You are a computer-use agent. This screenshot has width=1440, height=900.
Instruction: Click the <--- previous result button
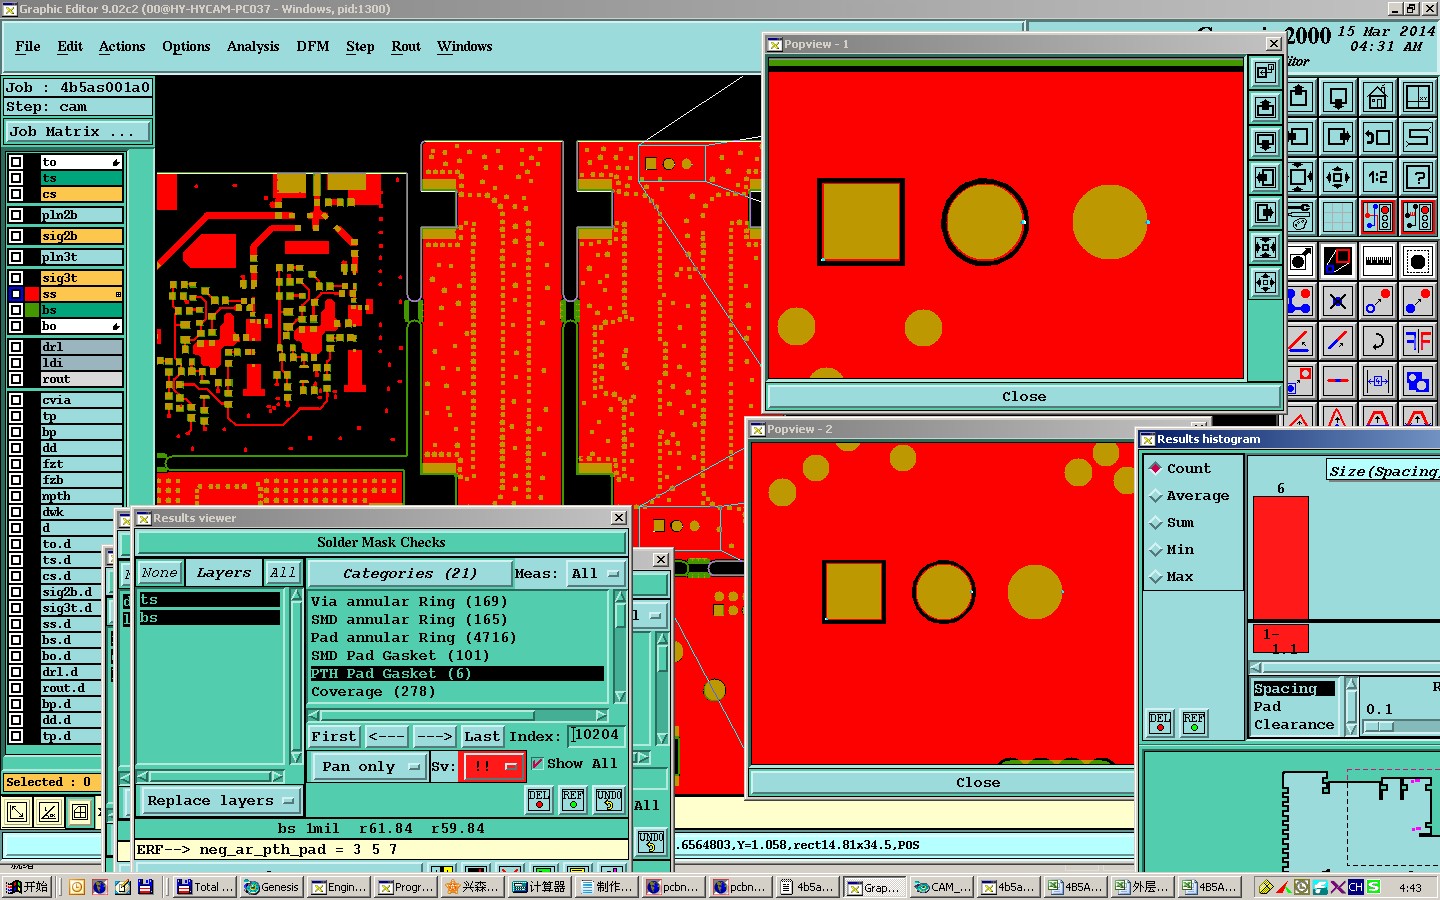coord(386,736)
